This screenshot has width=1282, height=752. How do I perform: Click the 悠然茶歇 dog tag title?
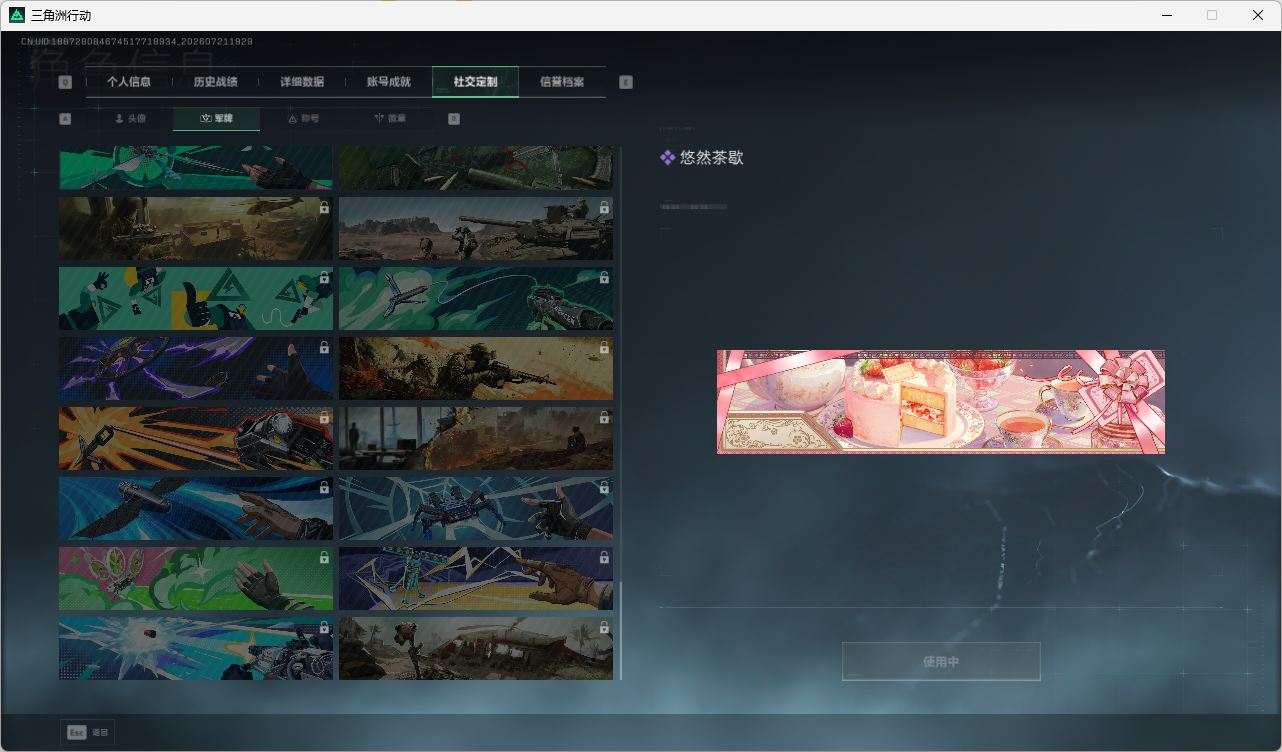712,158
